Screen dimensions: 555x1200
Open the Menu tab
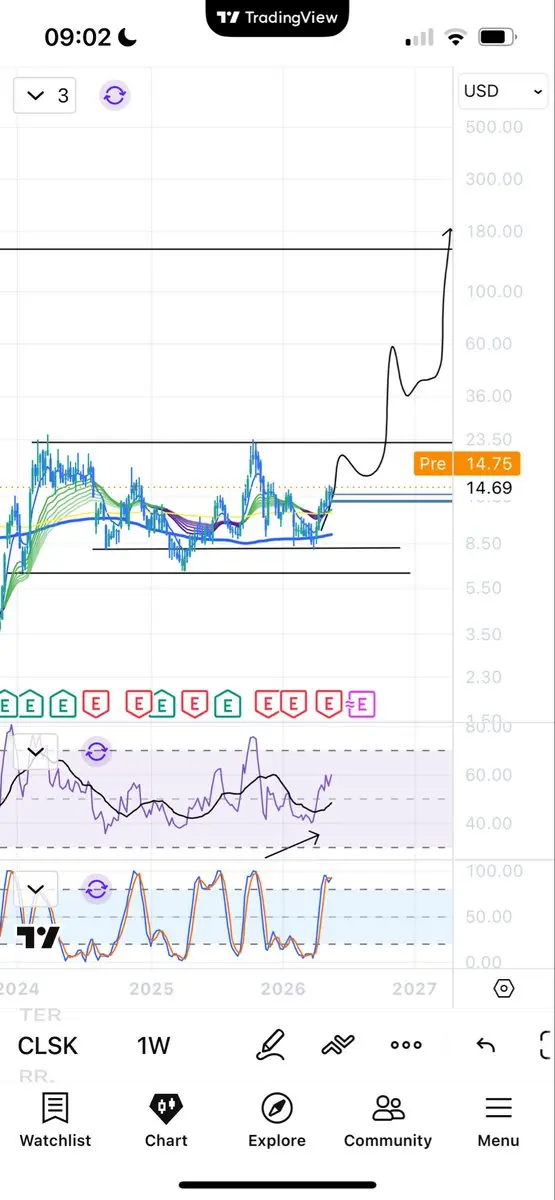click(x=498, y=1119)
